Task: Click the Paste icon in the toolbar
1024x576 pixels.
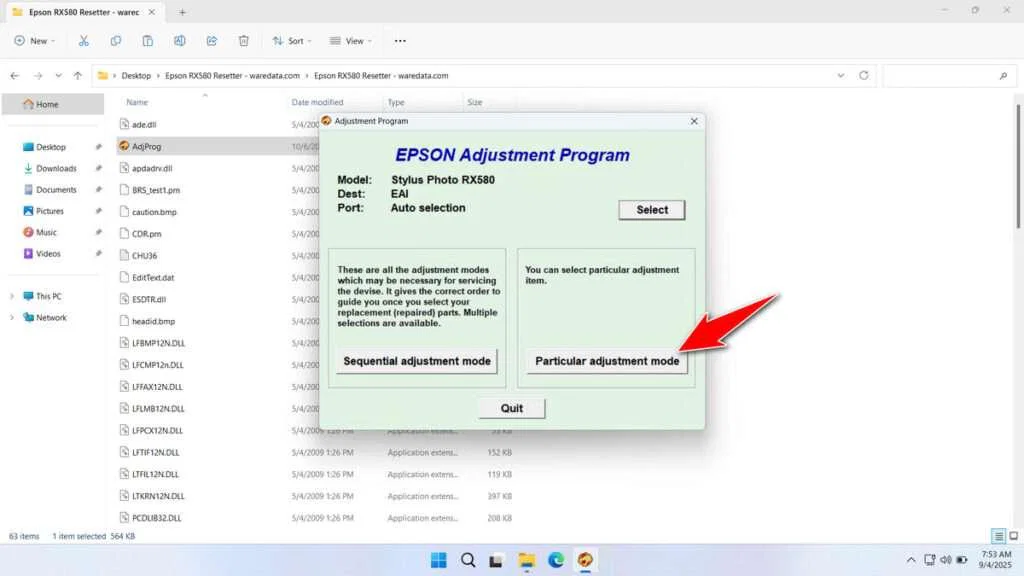Action: (x=147, y=41)
